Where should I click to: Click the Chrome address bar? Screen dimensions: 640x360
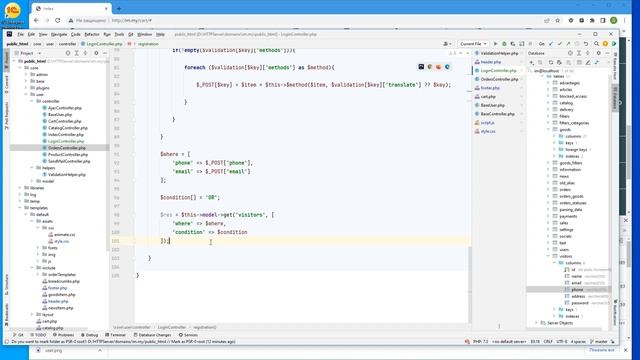pos(302,20)
